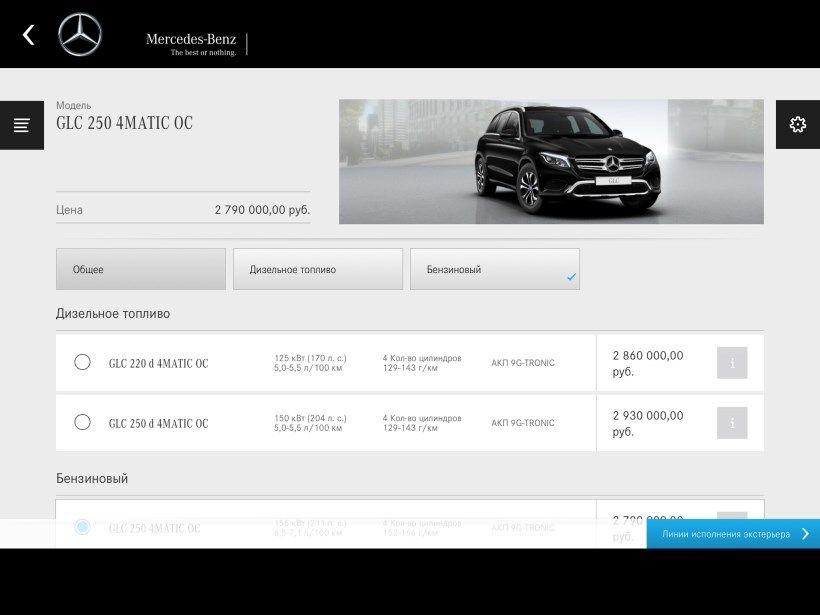Click the back arrow icon
Viewport: 820px width, 615px height.
click(x=28, y=35)
